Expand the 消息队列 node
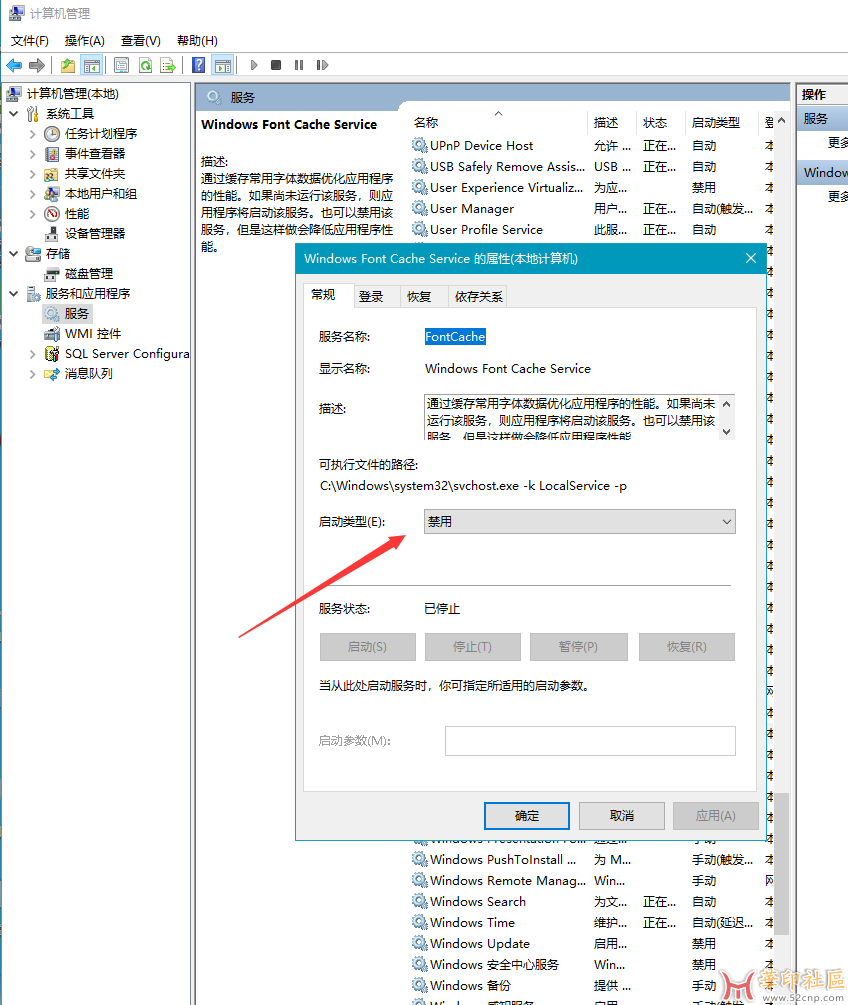 32,374
